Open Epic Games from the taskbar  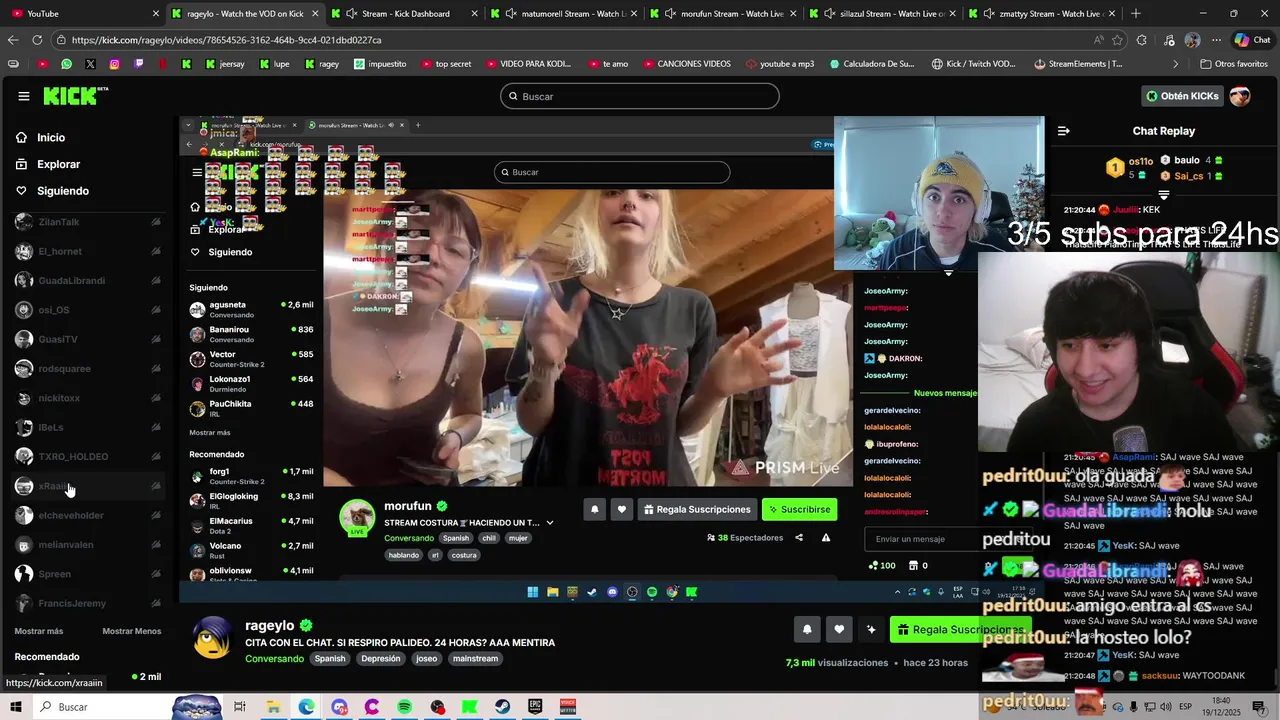[x=535, y=707]
